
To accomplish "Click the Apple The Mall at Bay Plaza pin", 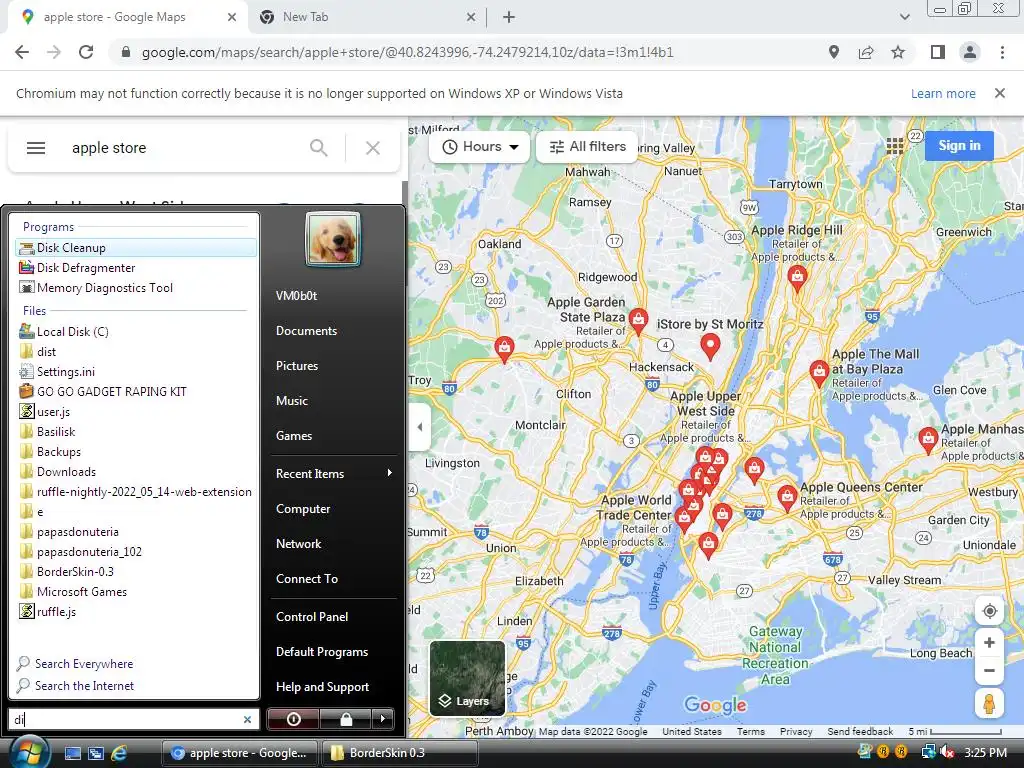I will [819, 374].
